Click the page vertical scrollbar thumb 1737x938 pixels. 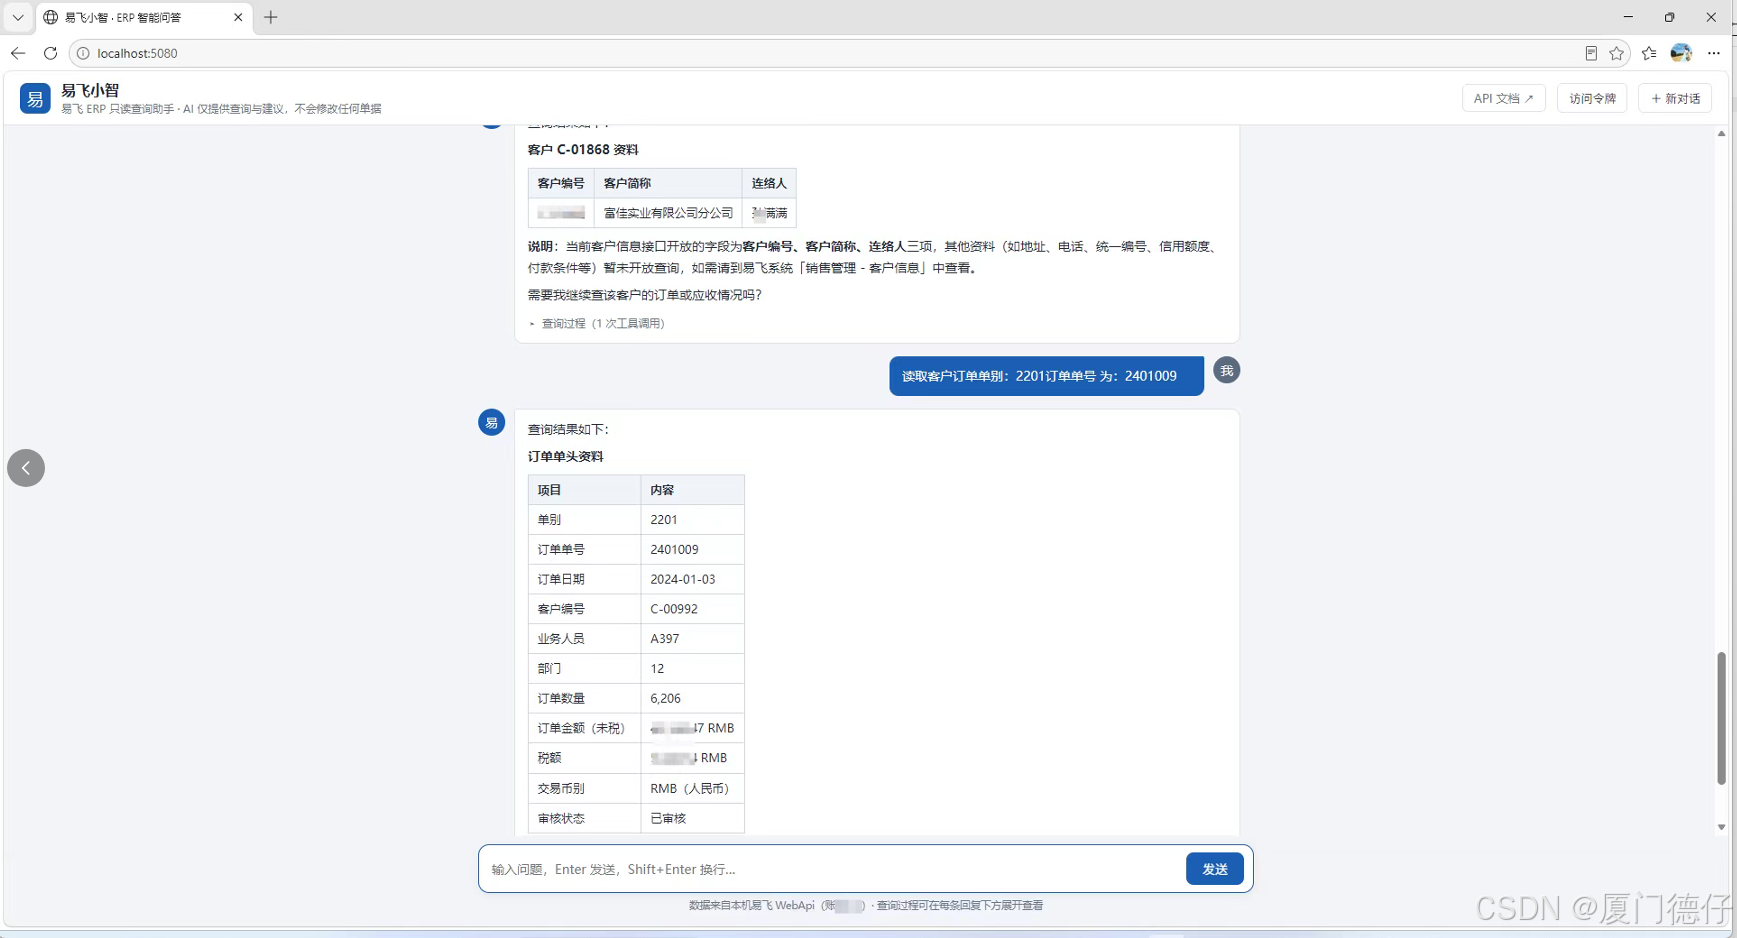1721,718
